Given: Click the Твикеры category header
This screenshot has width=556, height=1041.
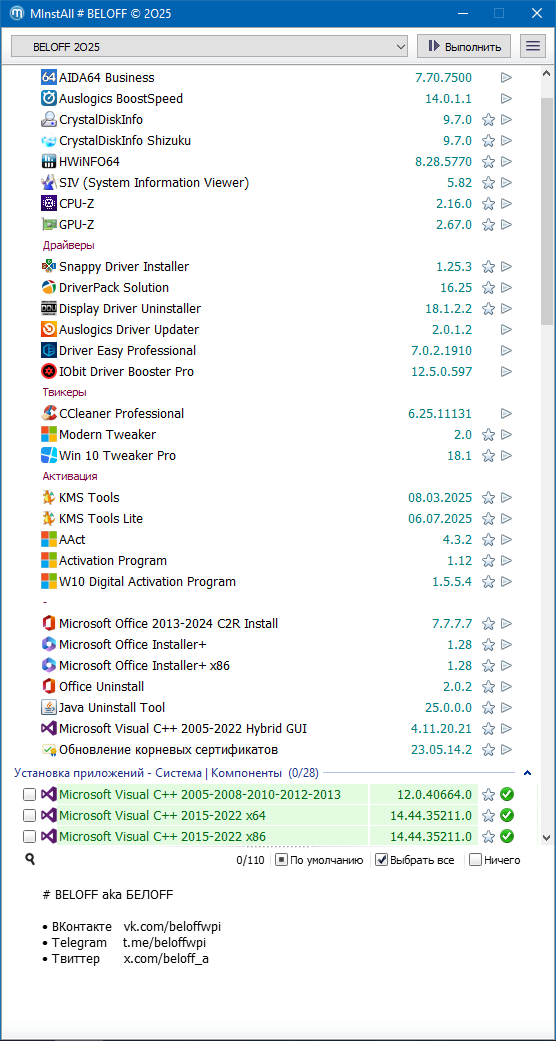Looking at the screenshot, I should point(64,392).
